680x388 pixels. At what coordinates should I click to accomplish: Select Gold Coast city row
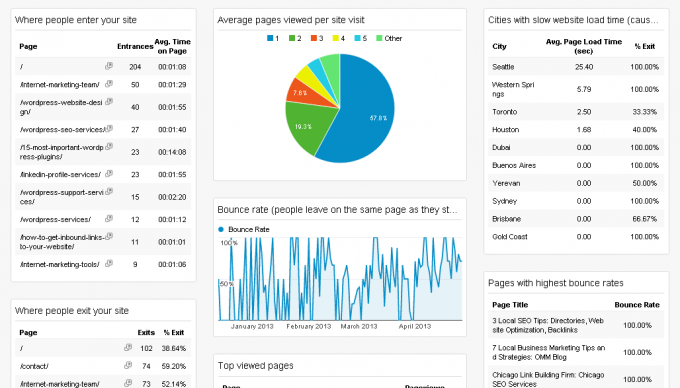575,237
